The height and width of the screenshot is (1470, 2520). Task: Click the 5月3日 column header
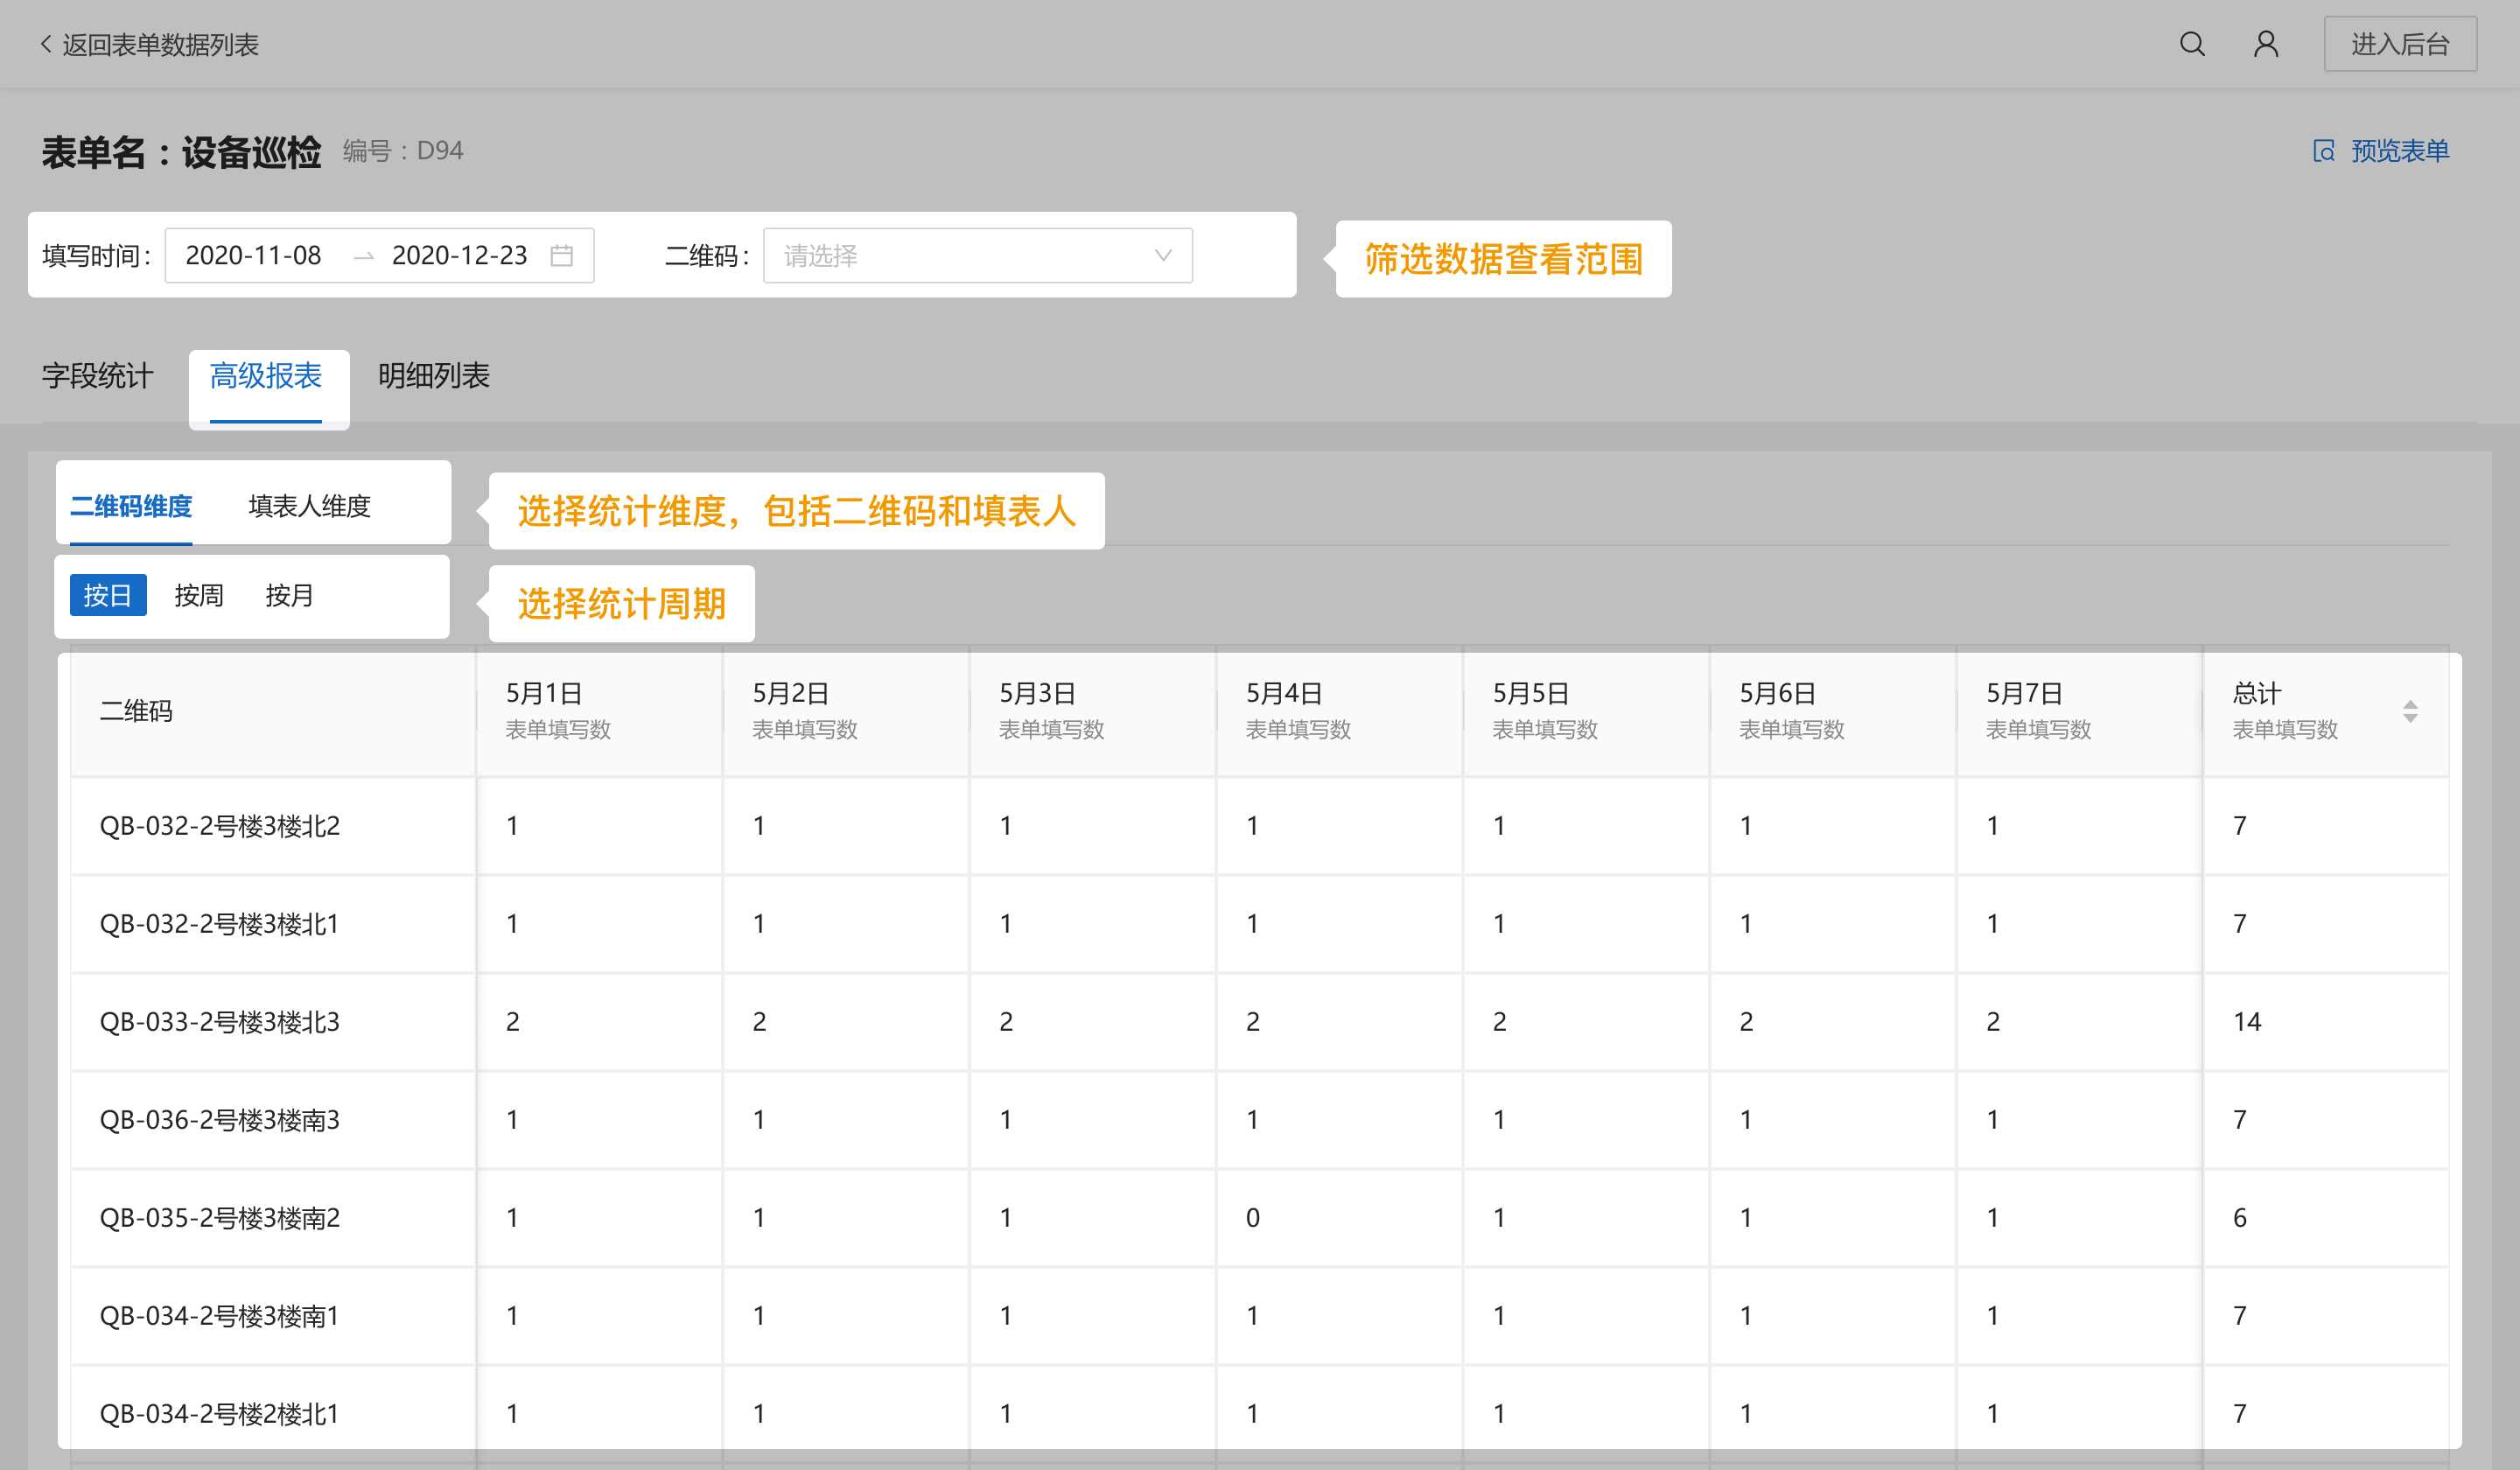[x=1093, y=711]
